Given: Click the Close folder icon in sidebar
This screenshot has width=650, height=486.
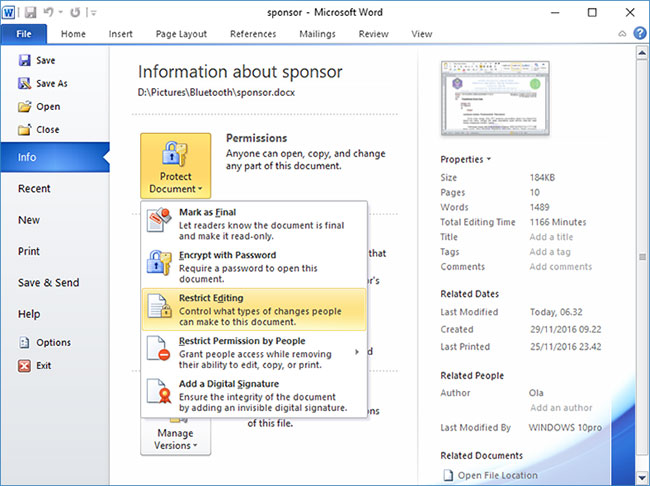Looking at the screenshot, I should pyautogui.click(x=24, y=129).
